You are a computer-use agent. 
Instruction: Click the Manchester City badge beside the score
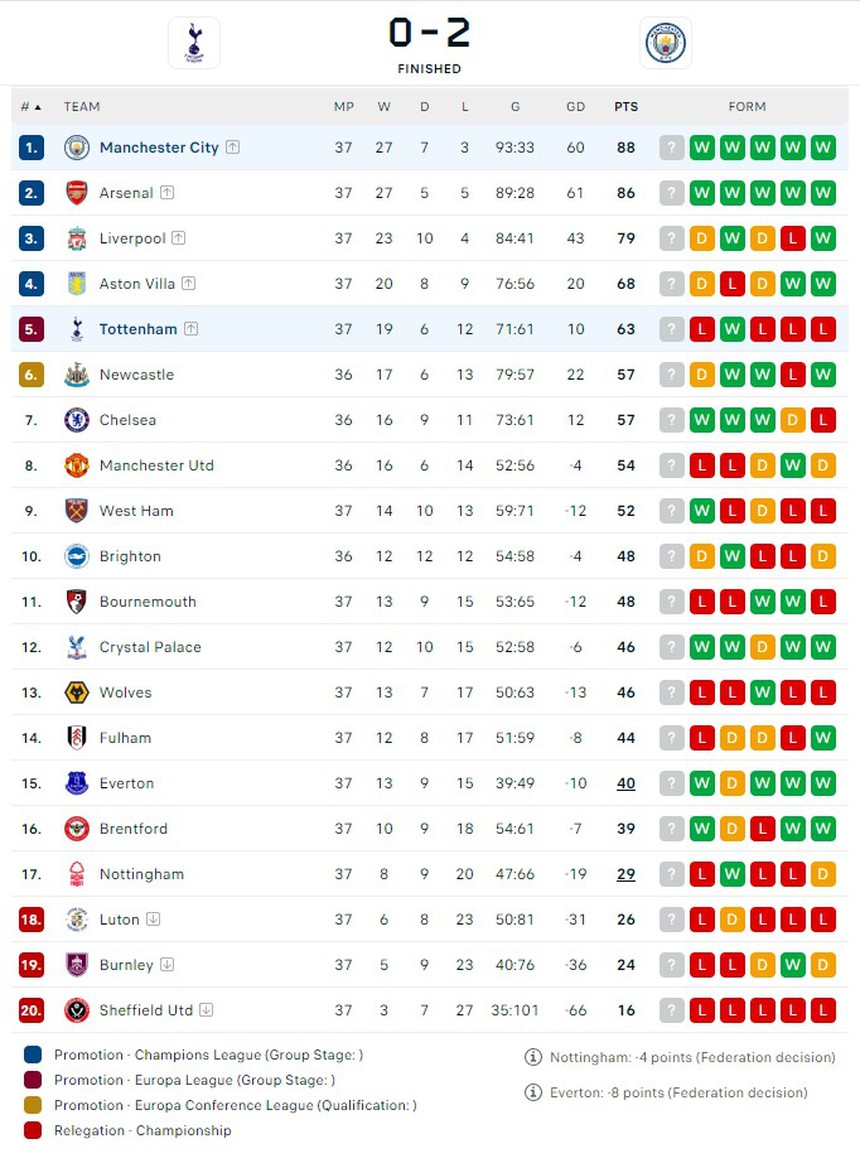pos(665,42)
